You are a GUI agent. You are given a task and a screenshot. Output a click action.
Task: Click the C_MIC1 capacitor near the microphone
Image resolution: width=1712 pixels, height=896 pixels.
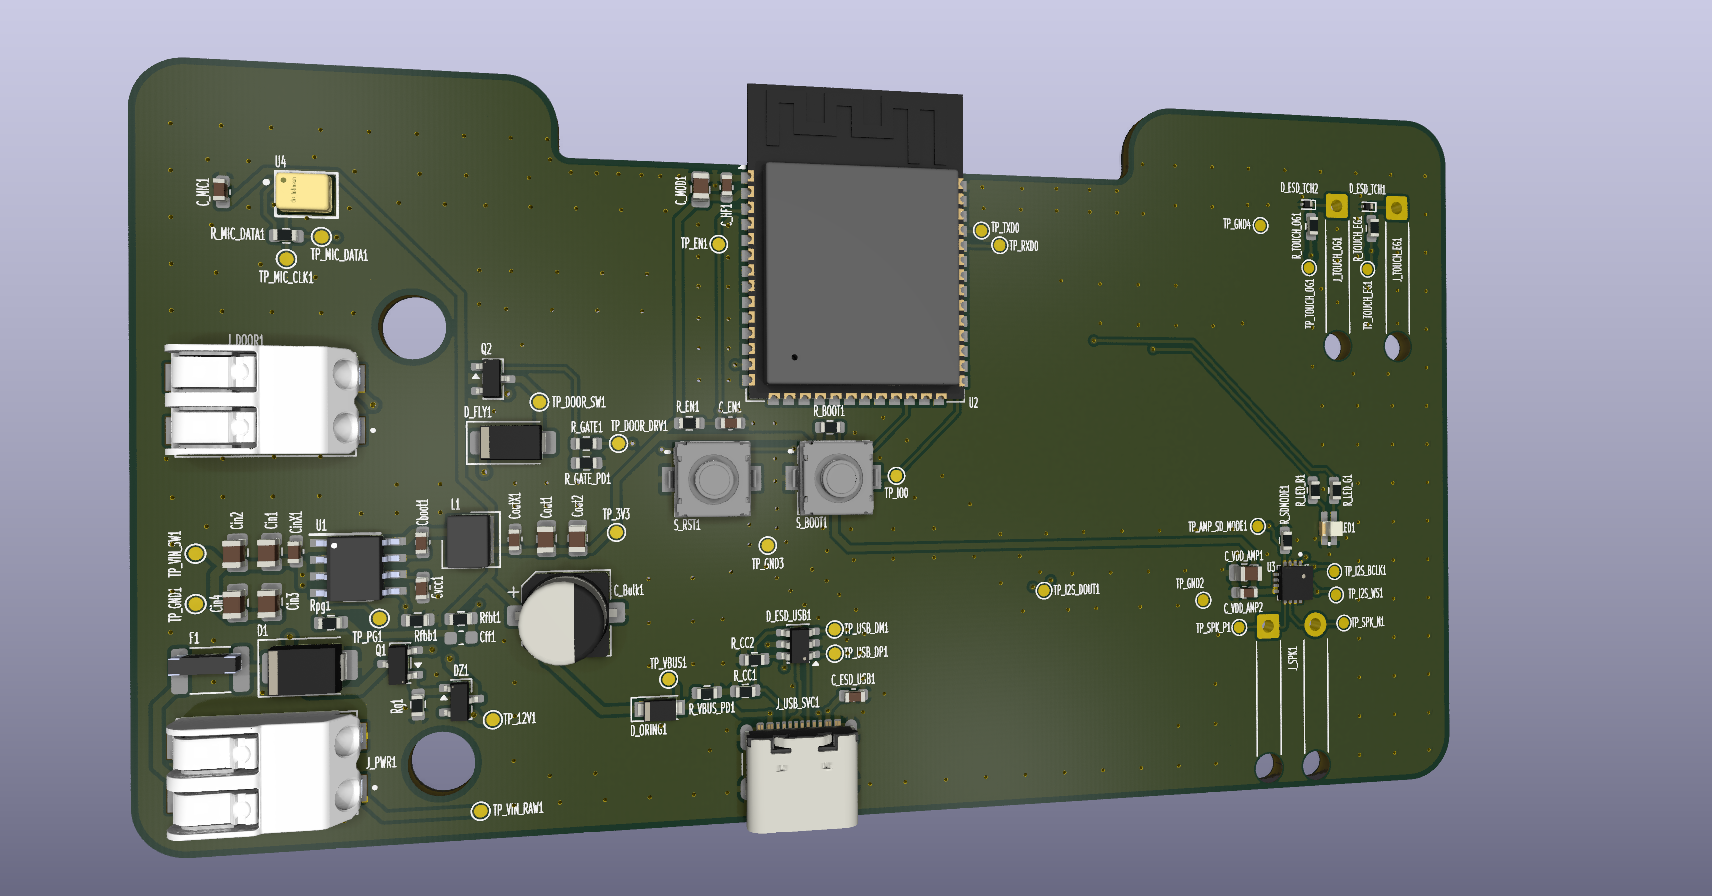221,191
